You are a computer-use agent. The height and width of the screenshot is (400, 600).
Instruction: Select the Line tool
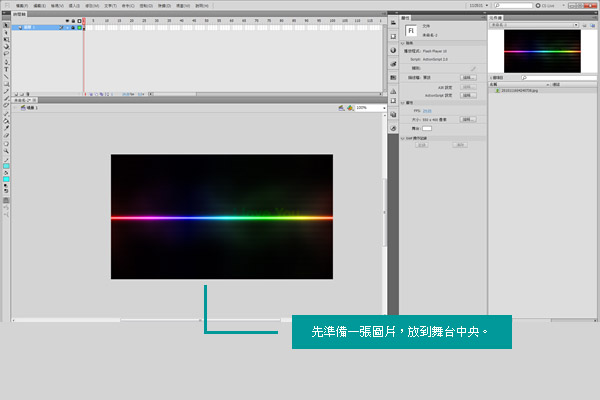(6, 77)
